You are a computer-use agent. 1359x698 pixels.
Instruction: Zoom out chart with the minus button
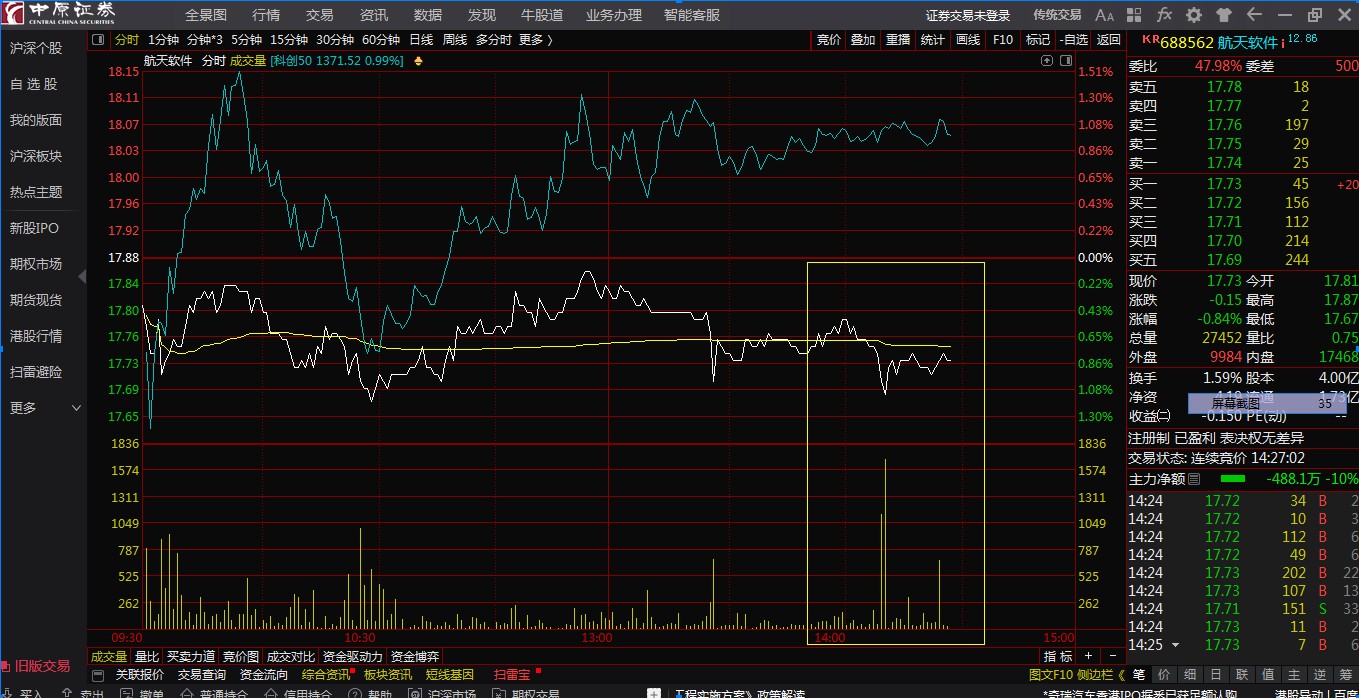[x=1113, y=656]
